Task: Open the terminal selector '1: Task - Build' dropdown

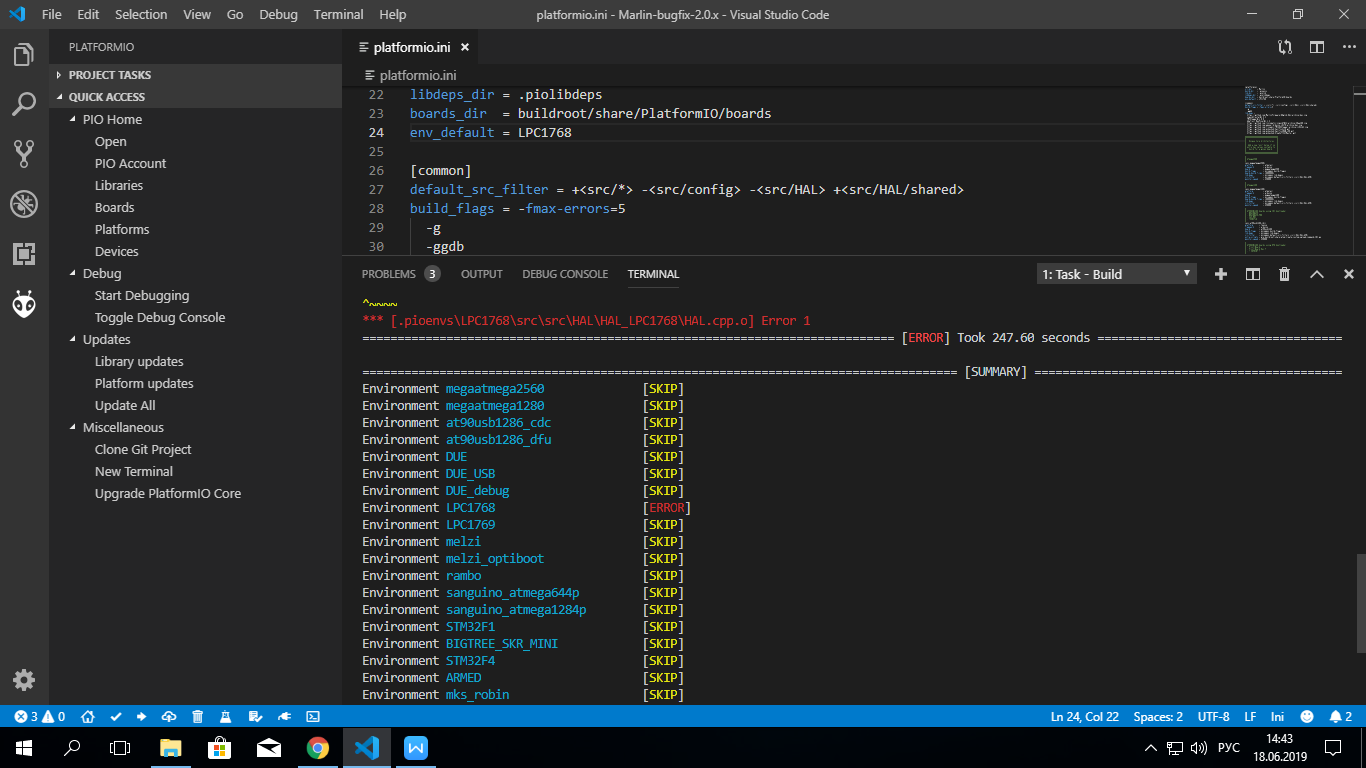Action: pyautogui.click(x=1116, y=274)
